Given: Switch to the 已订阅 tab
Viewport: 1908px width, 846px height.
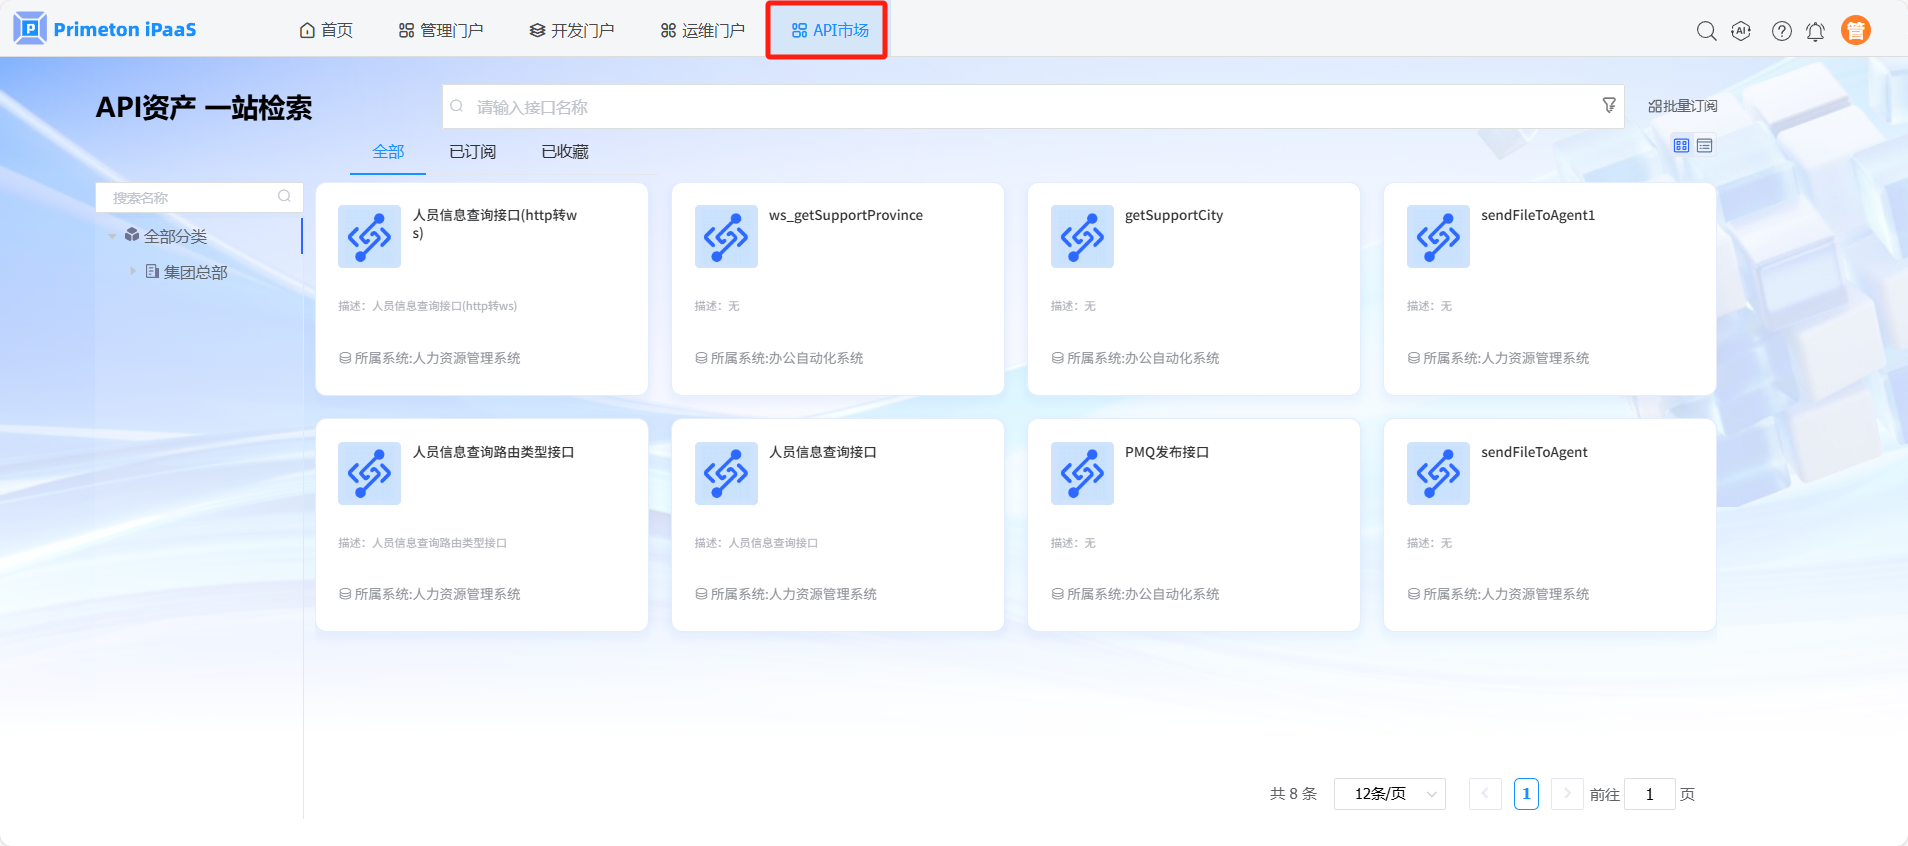Looking at the screenshot, I should click(472, 152).
